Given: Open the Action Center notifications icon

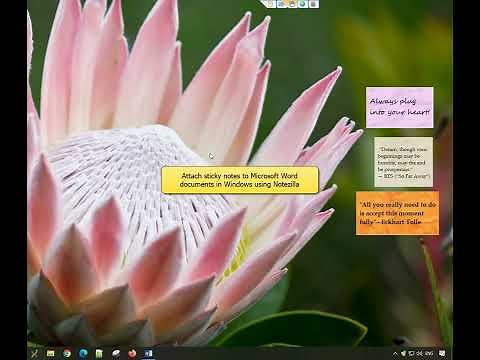Looking at the screenshot, I should coord(442,353).
